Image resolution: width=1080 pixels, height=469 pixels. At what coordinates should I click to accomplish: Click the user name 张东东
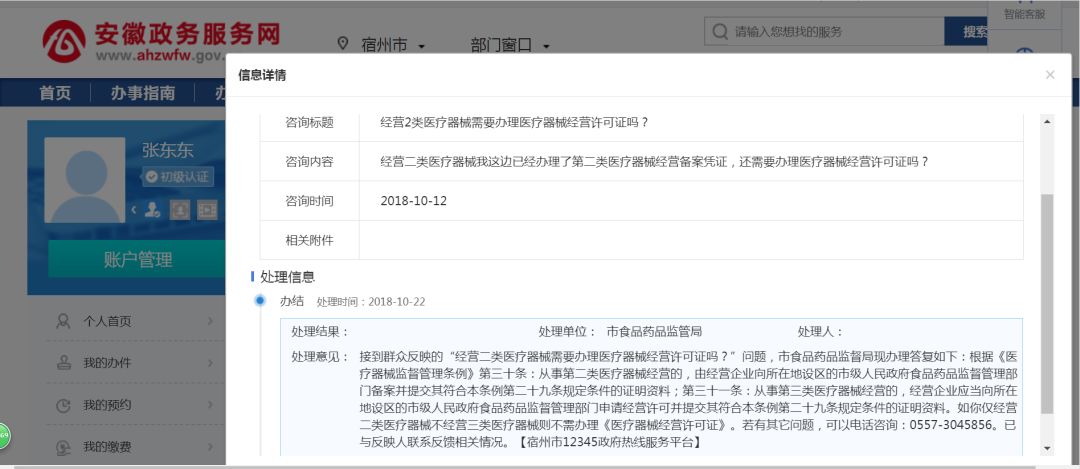pyautogui.click(x=167, y=150)
